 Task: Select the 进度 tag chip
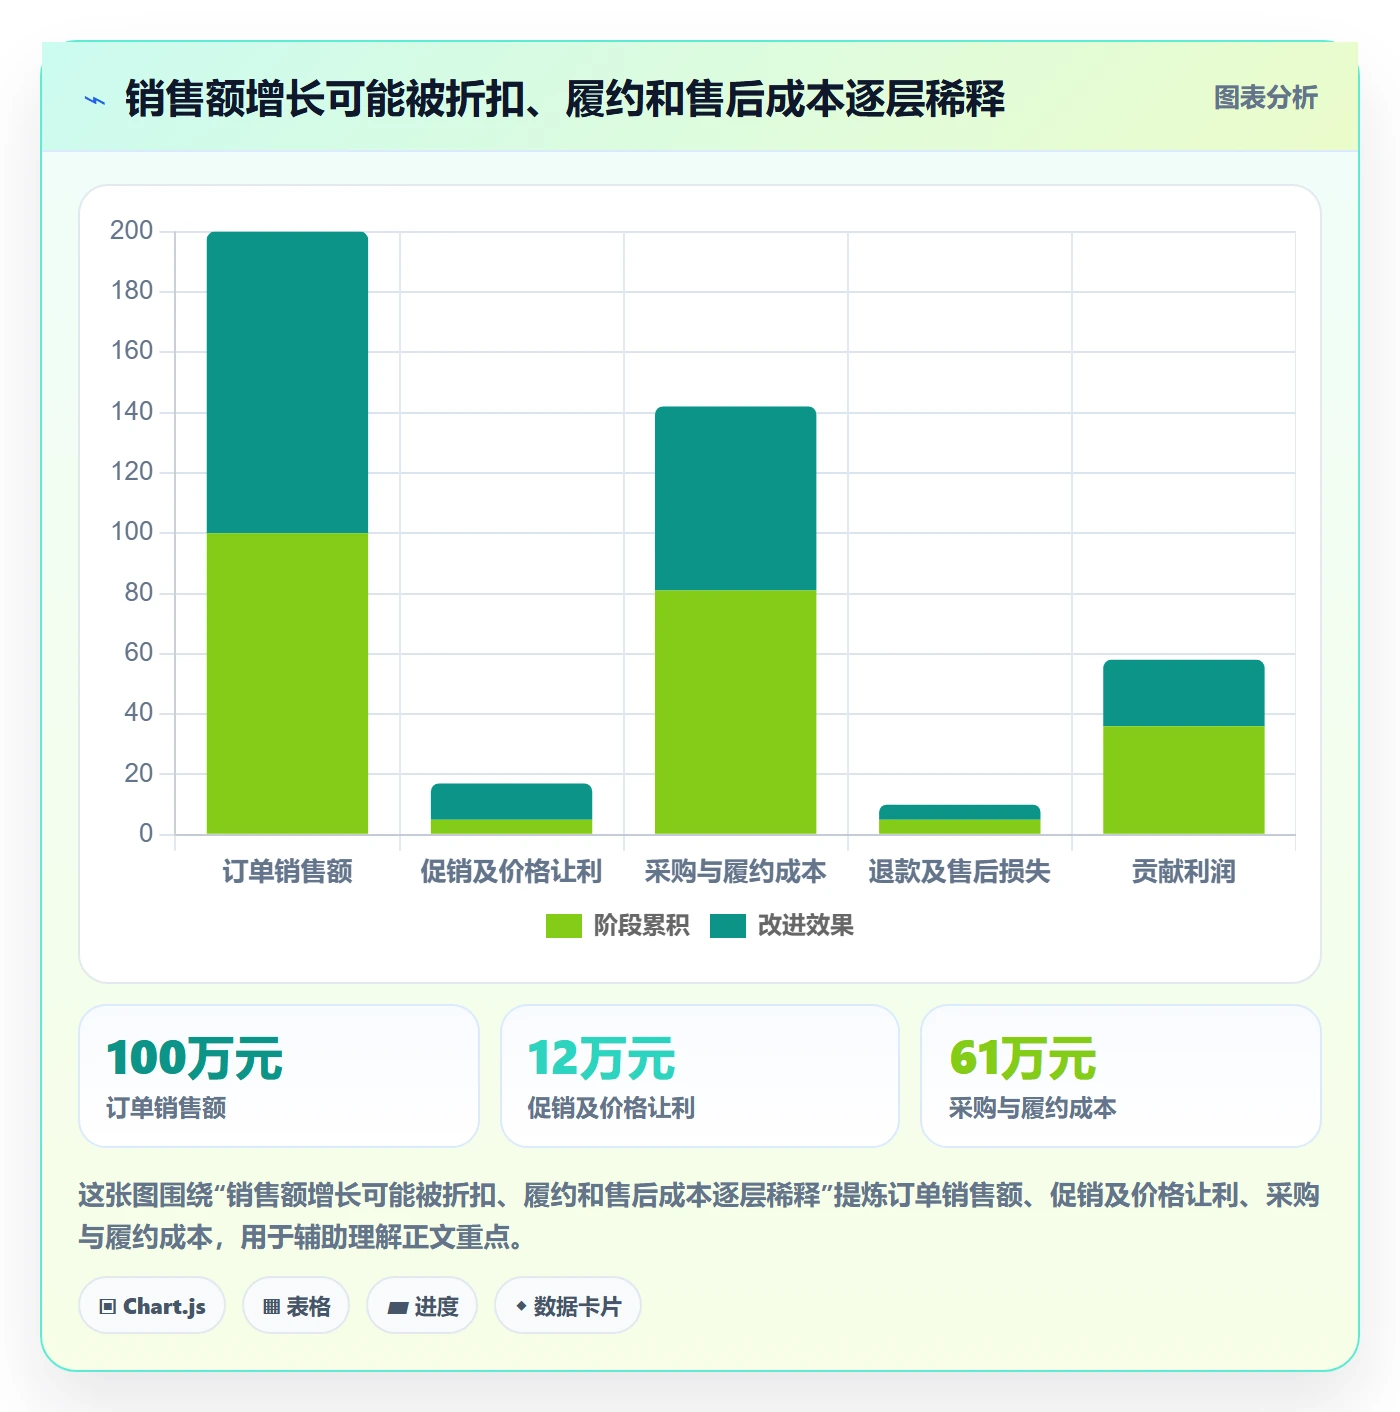pyautogui.click(x=422, y=1306)
